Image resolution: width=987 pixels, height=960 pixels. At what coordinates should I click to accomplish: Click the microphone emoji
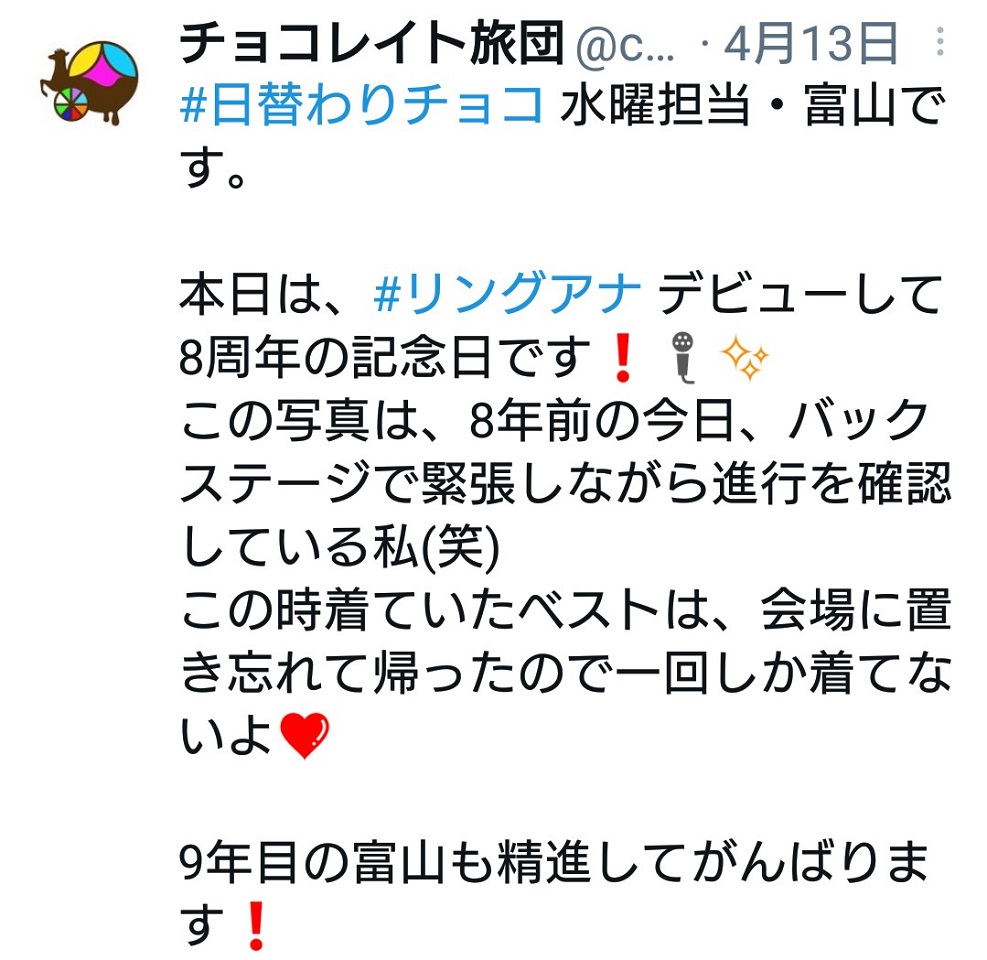coord(683,358)
